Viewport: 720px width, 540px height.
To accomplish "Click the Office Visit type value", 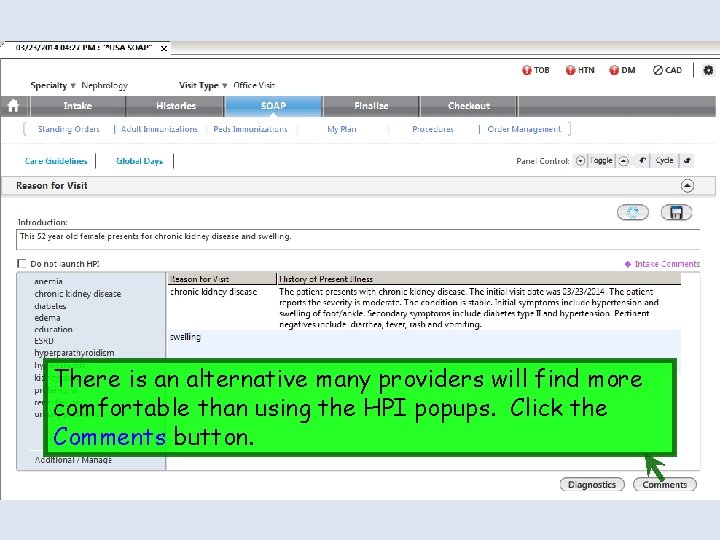I will tap(254, 85).
